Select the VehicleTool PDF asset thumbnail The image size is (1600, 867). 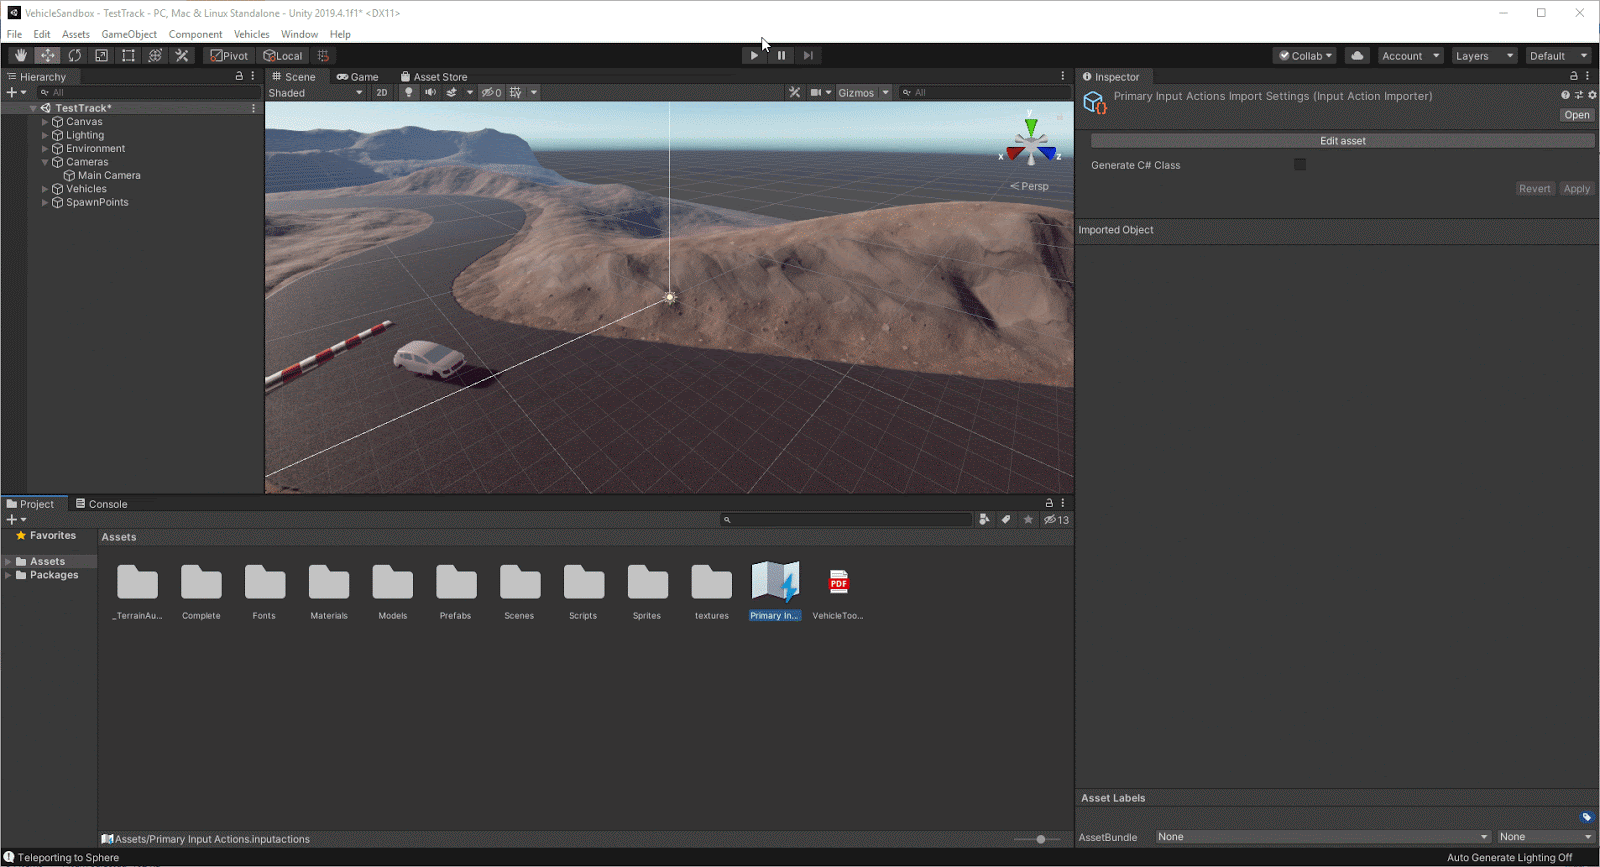click(838, 583)
